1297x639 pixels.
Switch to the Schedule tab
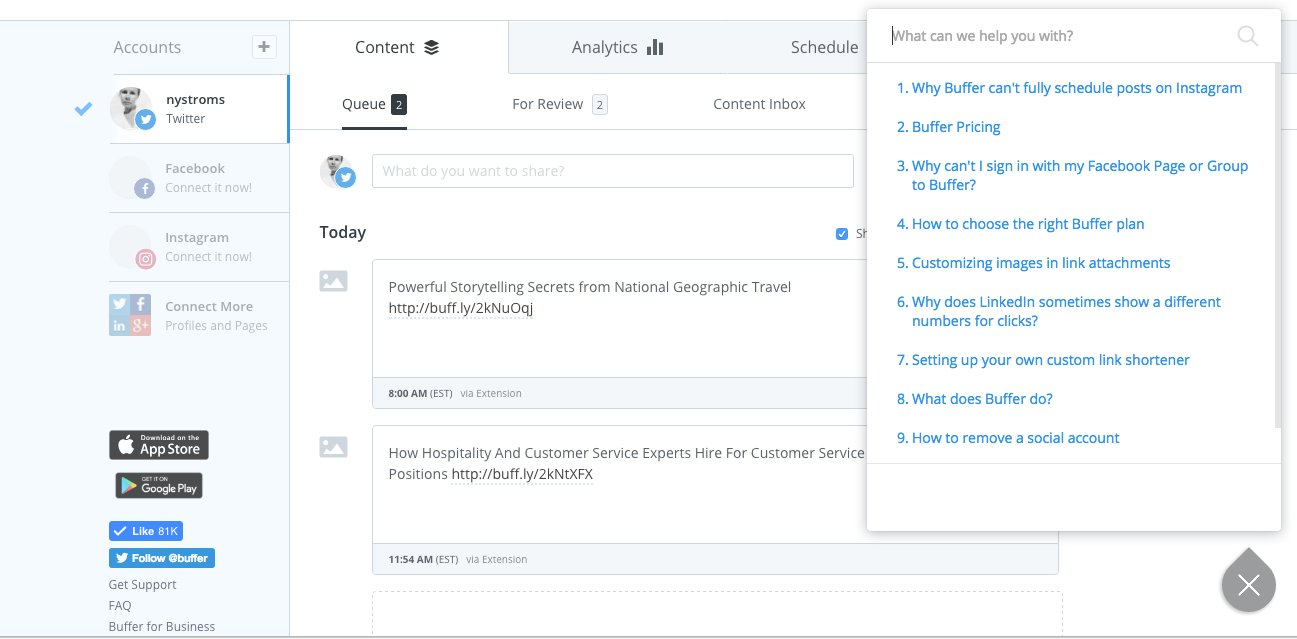[x=824, y=47]
